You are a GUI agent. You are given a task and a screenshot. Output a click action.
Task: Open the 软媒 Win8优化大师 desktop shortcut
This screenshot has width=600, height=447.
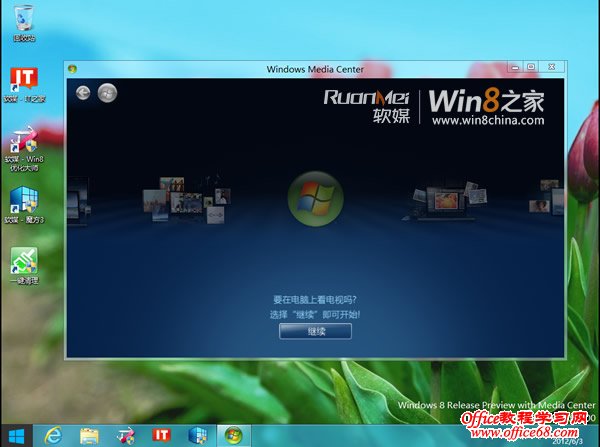click(24, 149)
